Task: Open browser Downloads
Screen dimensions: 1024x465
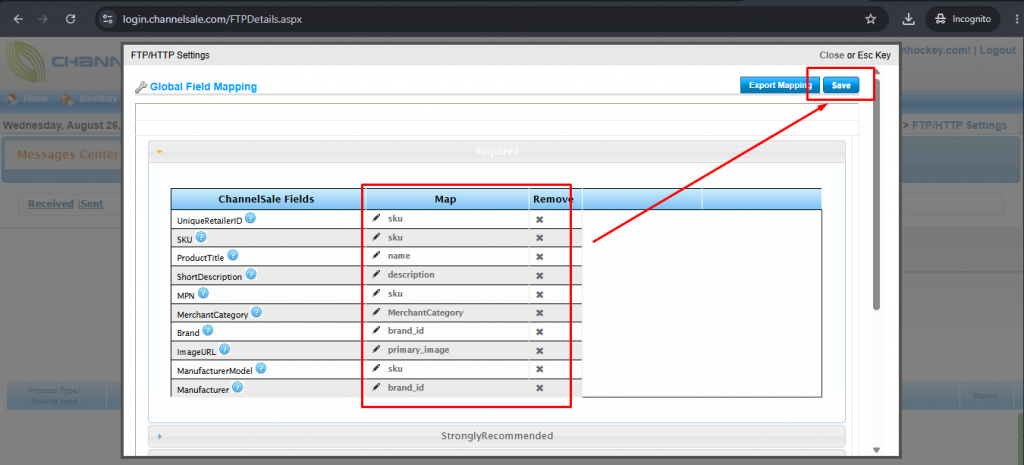Action: click(x=908, y=19)
